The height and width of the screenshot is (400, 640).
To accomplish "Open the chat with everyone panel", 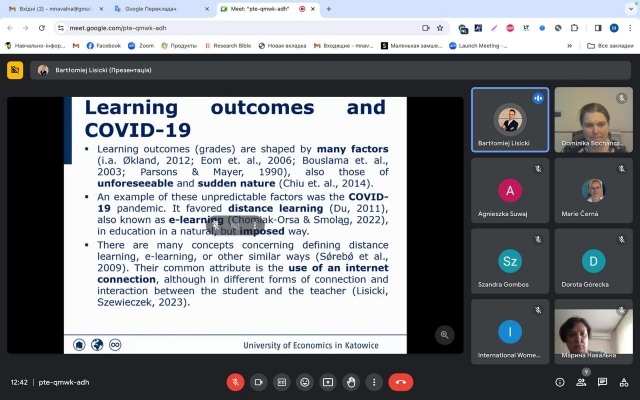I will [603, 382].
